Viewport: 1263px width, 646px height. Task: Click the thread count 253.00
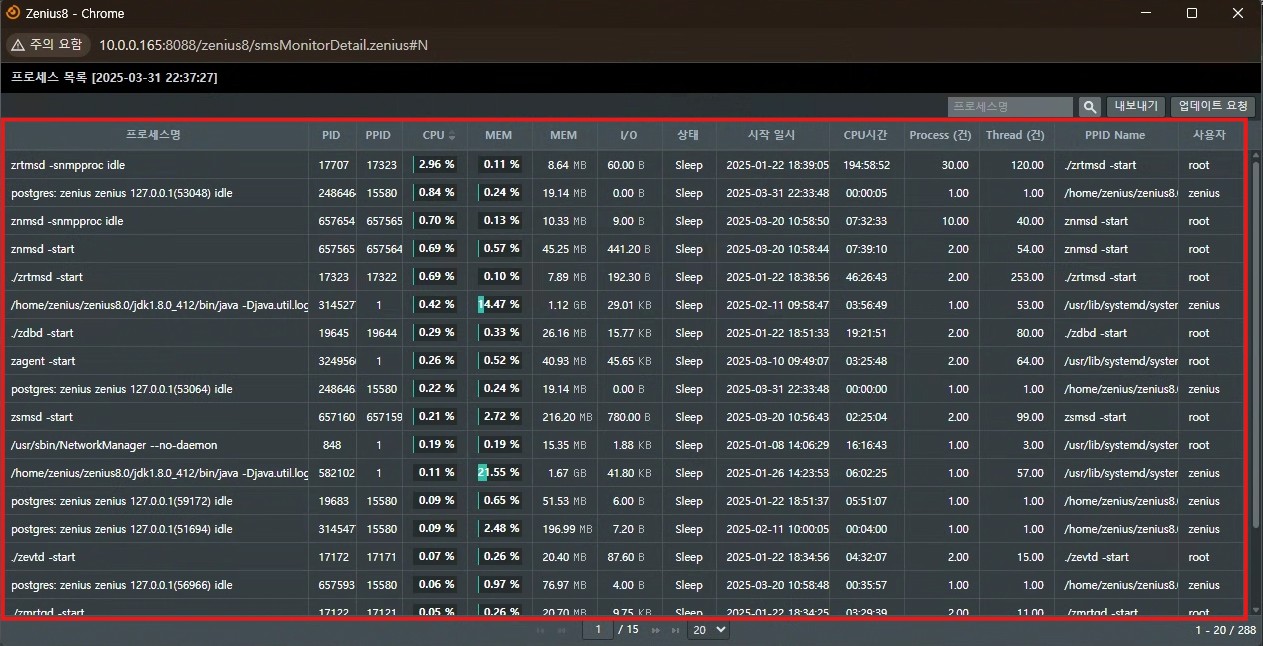(x=1026, y=277)
